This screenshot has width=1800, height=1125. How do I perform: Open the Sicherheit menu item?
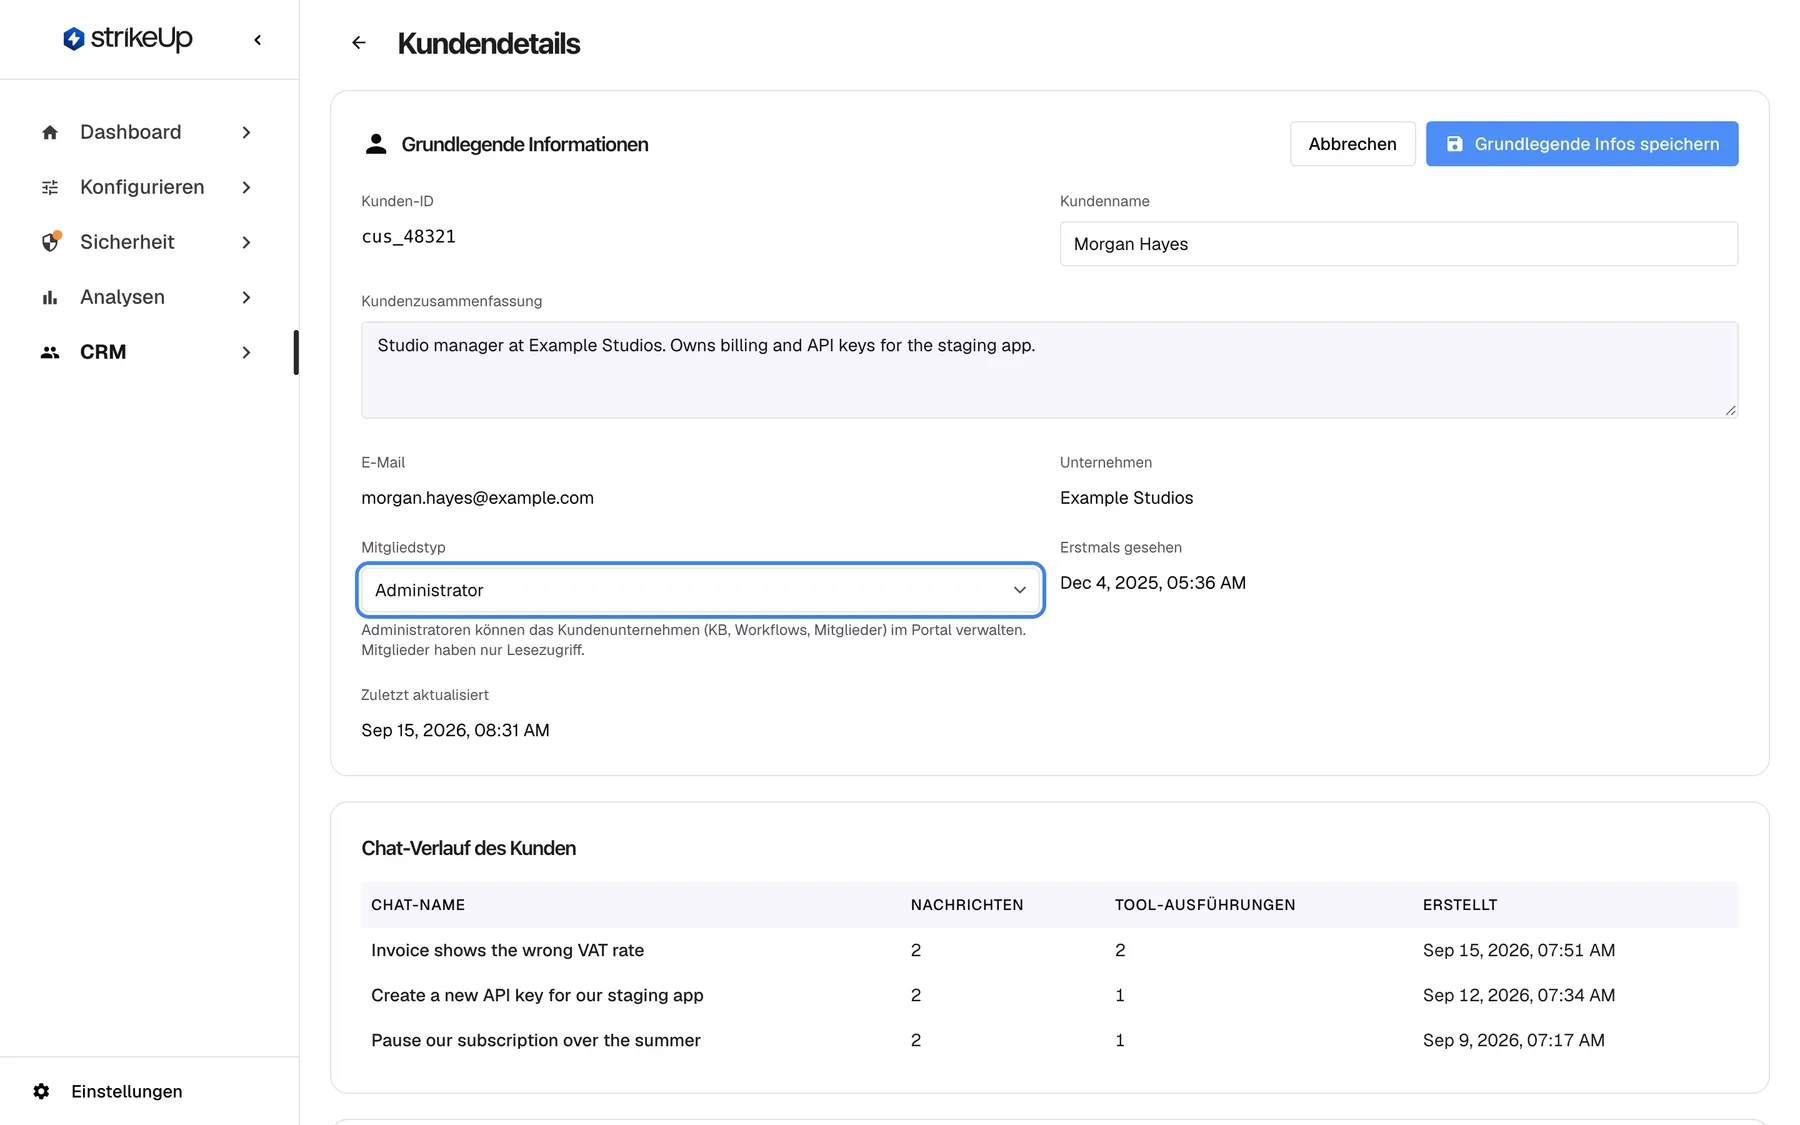click(148, 242)
